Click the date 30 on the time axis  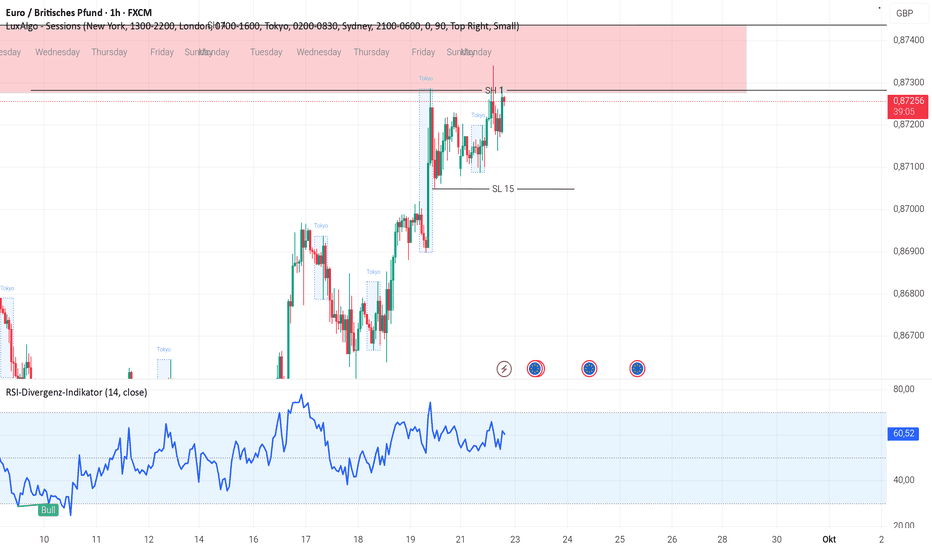click(776, 539)
